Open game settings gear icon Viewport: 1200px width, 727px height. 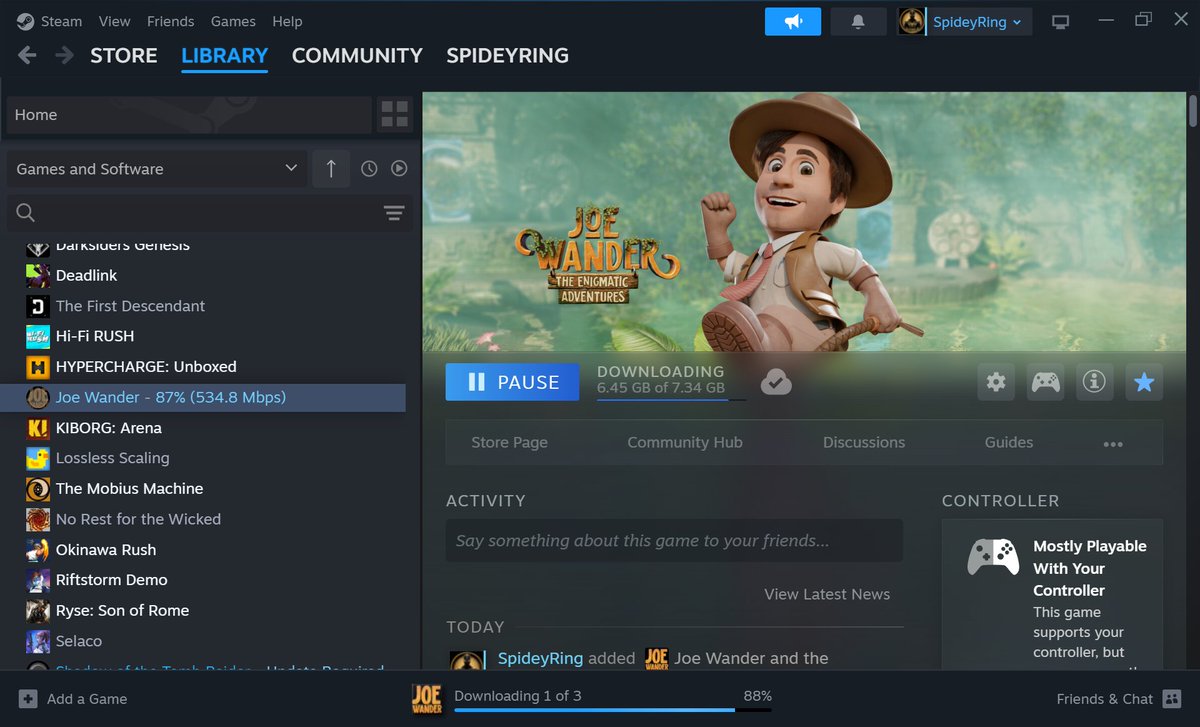[995, 382]
